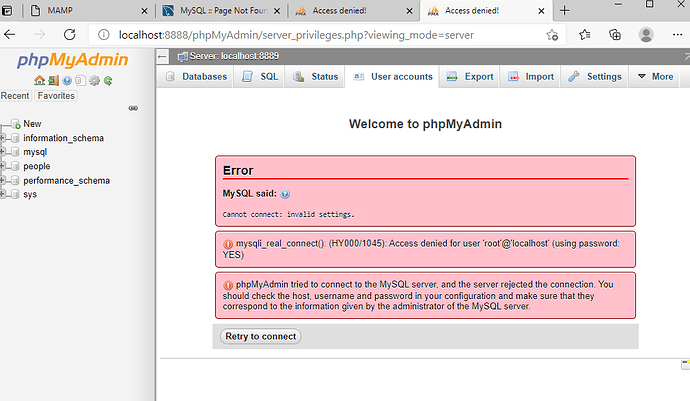Collapse navigation panel arrow beside Server breadcrumb

pyautogui.click(x=162, y=56)
